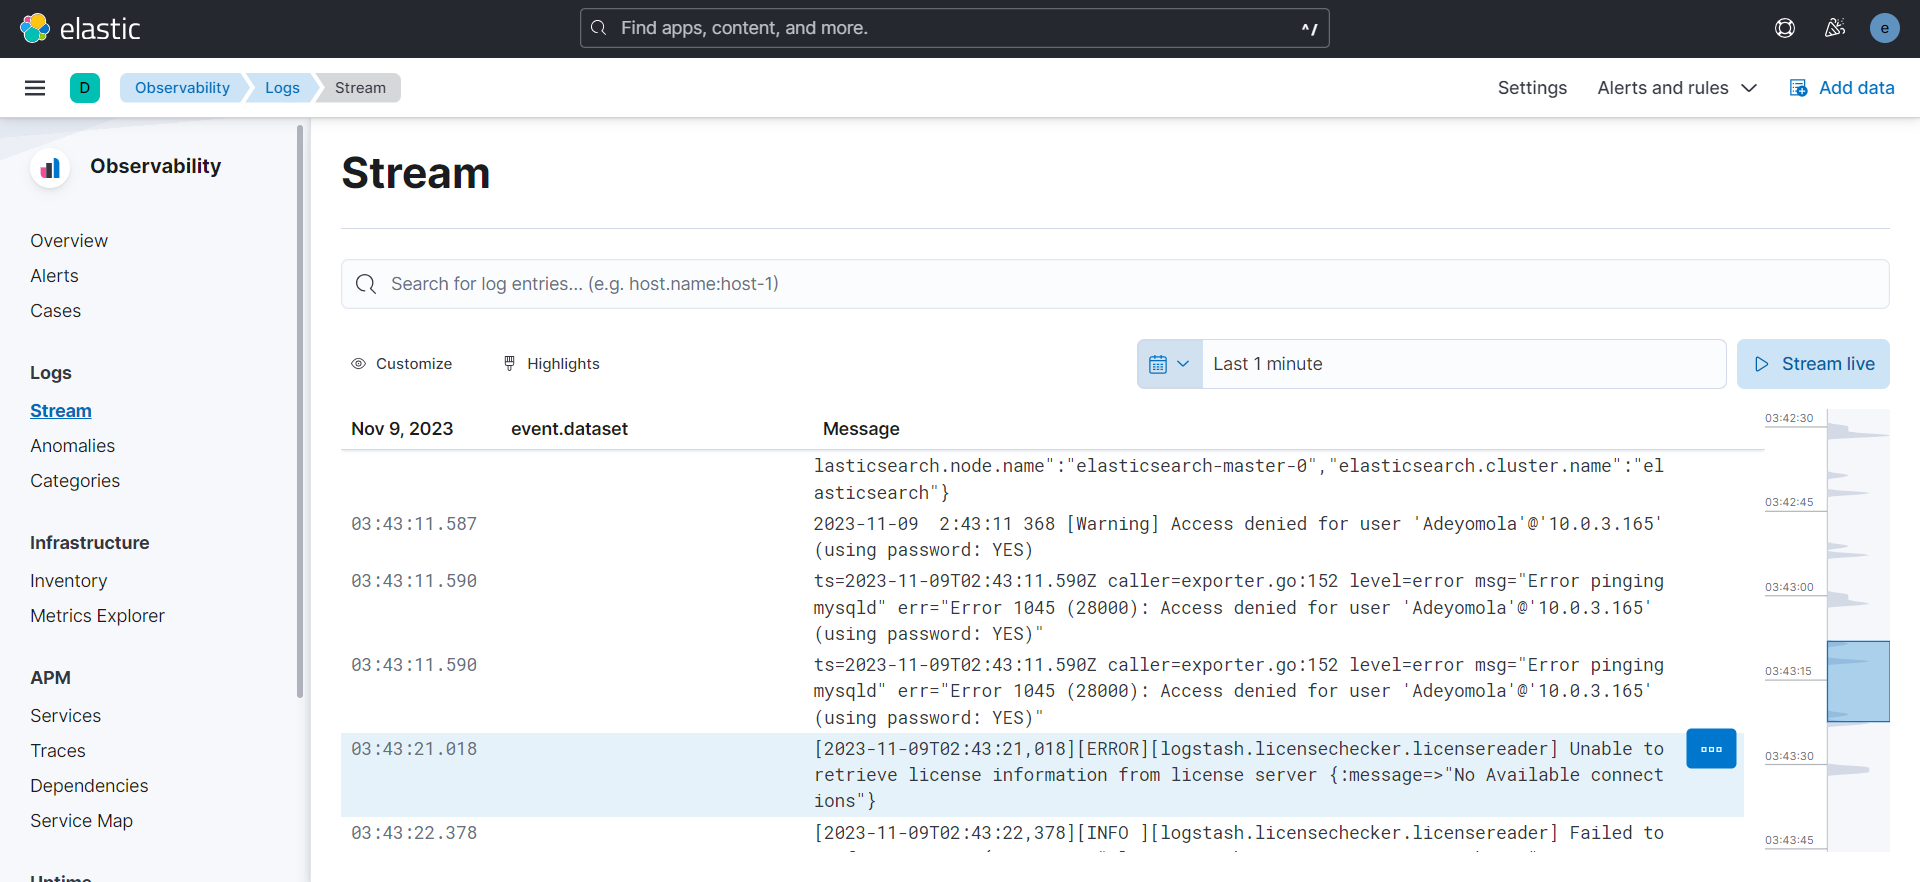1920x882 pixels.
Task: Open the date quick menu calendar button
Action: 1169,364
